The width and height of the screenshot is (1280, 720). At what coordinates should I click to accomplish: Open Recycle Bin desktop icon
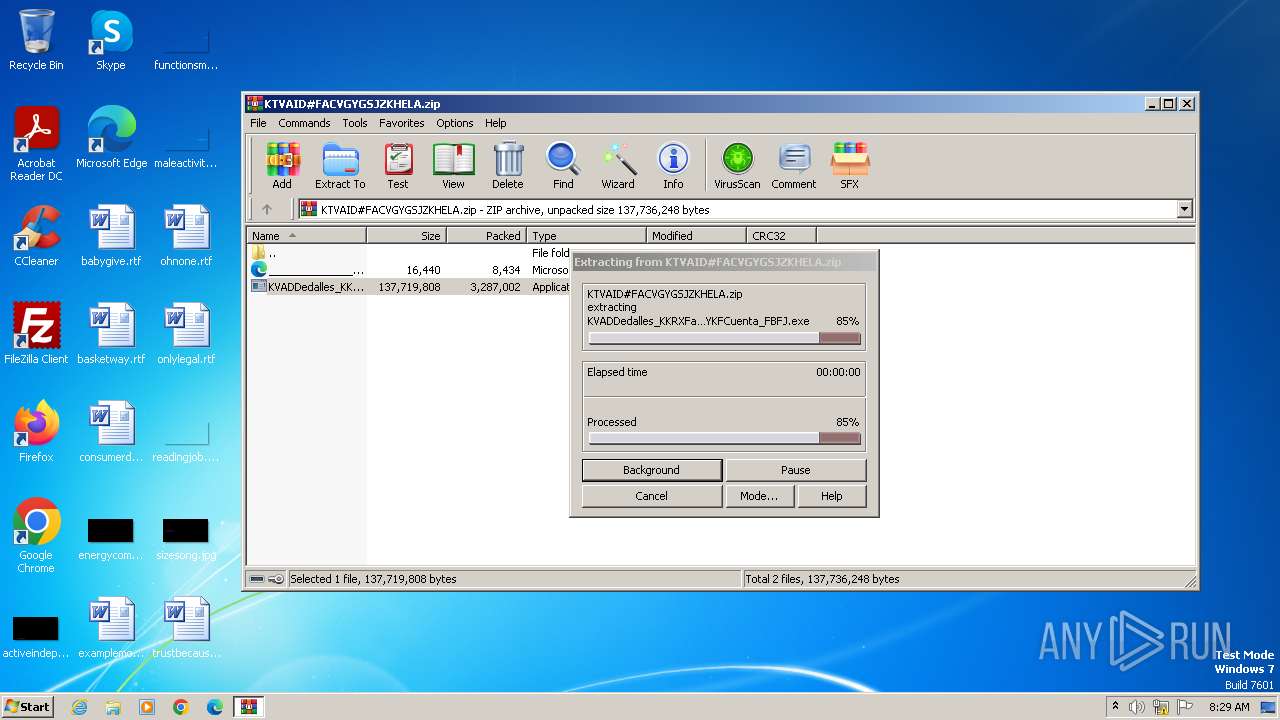pyautogui.click(x=36, y=40)
